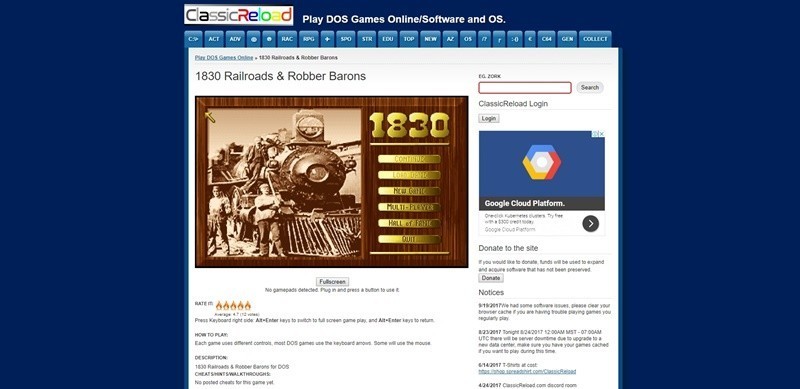
Task: Select the RPG games tab
Action: tap(308, 39)
